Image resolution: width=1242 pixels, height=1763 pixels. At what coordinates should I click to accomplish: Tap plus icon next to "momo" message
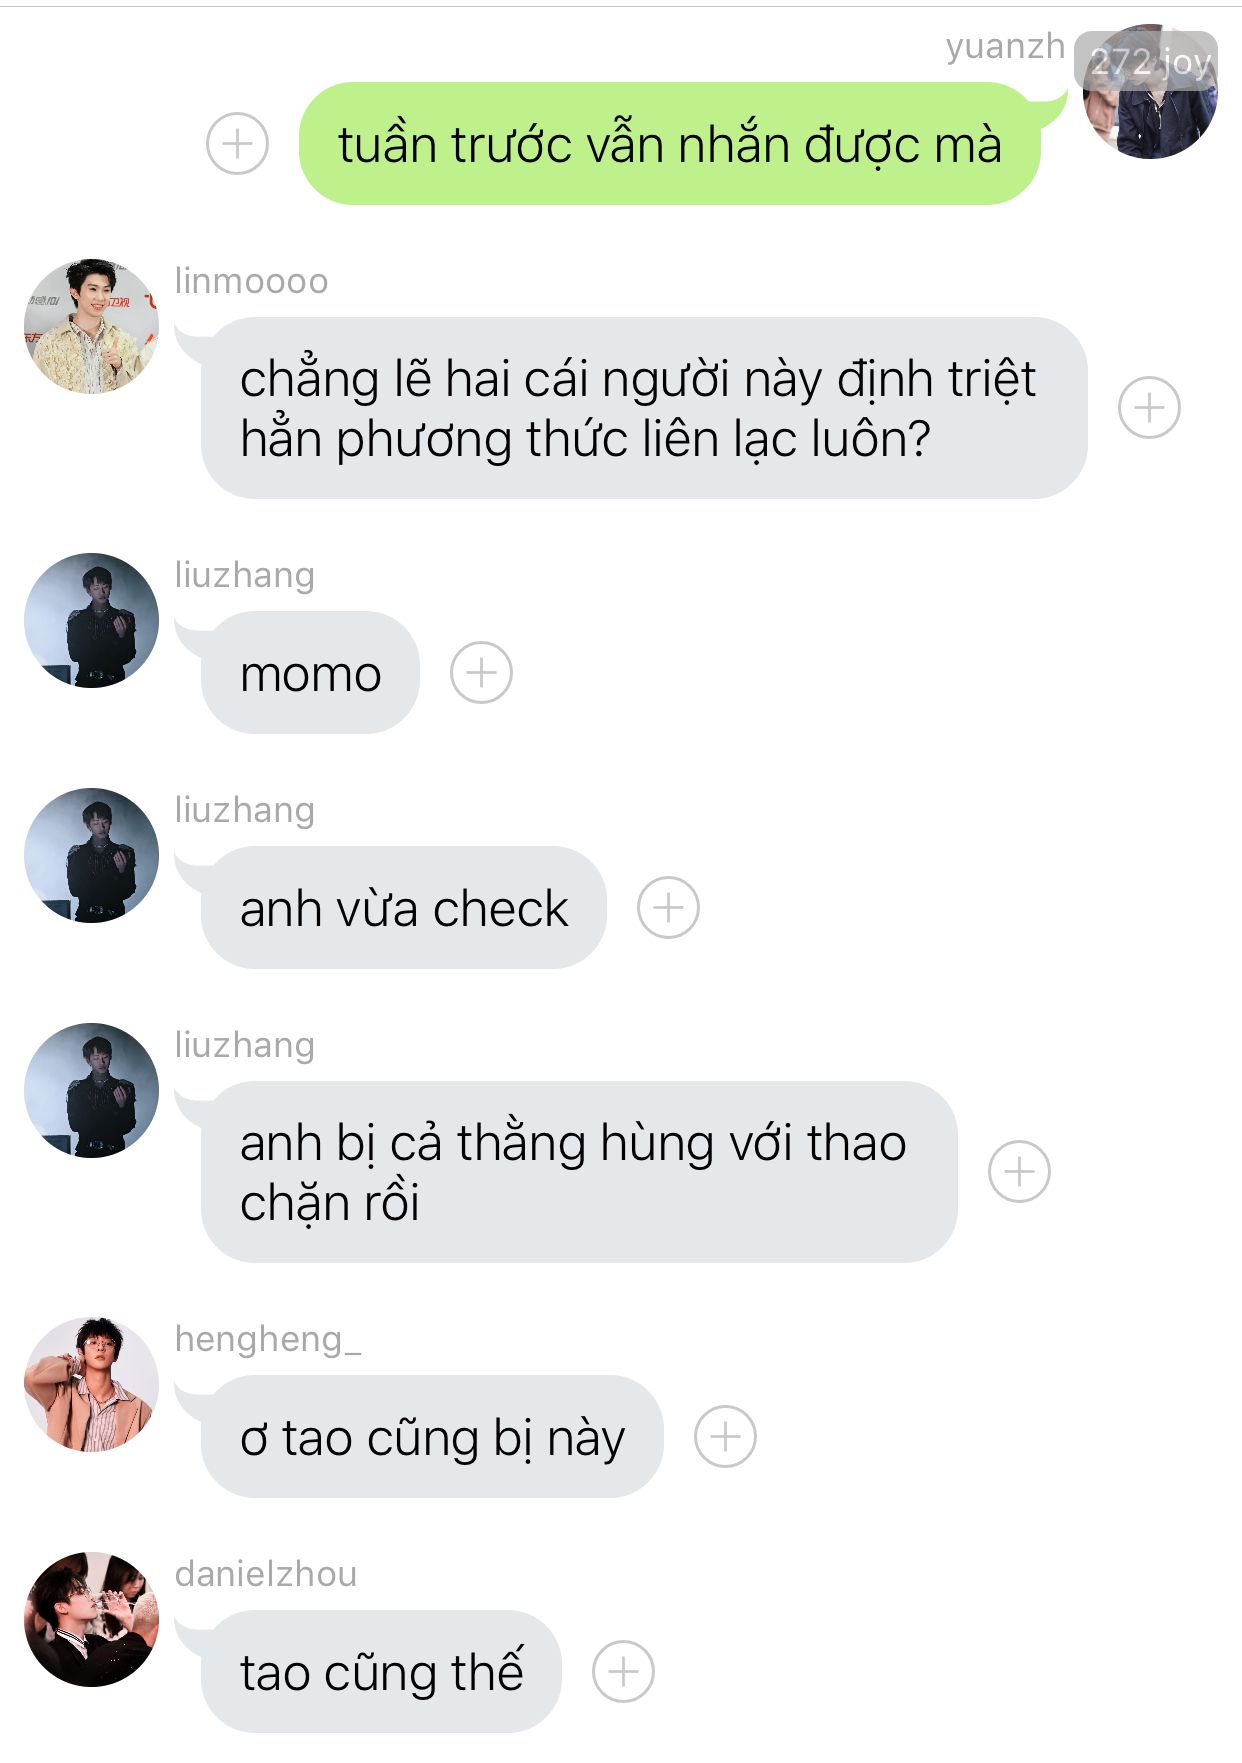(x=481, y=672)
